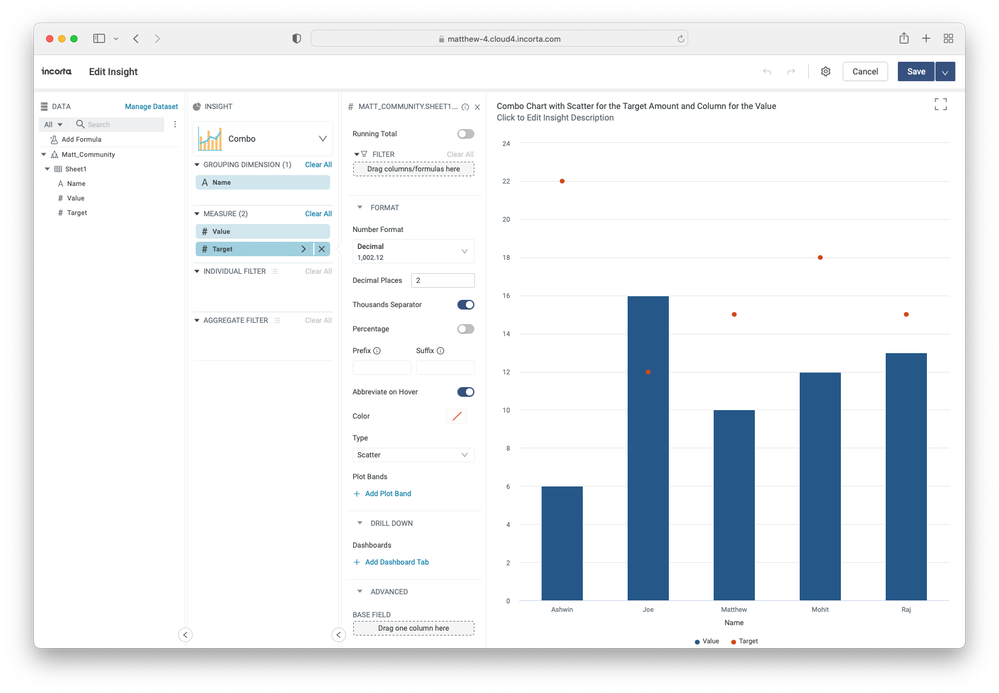Screen dimensions: 999x693
Task: Click the Manage Dataset link
Action: 151,107
